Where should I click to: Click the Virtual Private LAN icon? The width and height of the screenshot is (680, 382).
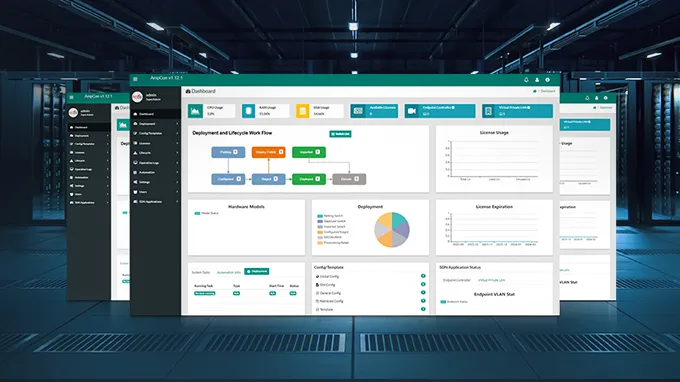pyautogui.click(x=488, y=111)
